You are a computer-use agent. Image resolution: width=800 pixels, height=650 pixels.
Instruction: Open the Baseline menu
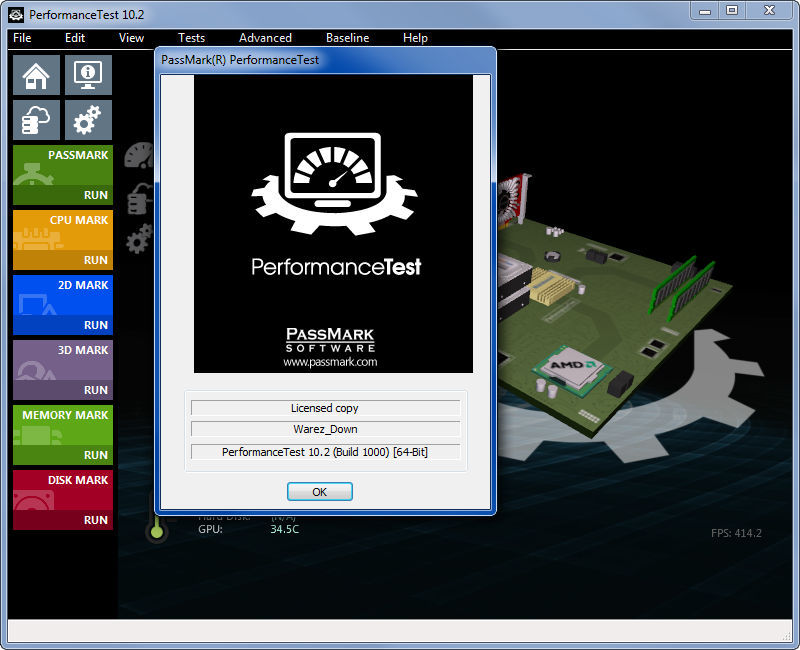point(347,38)
